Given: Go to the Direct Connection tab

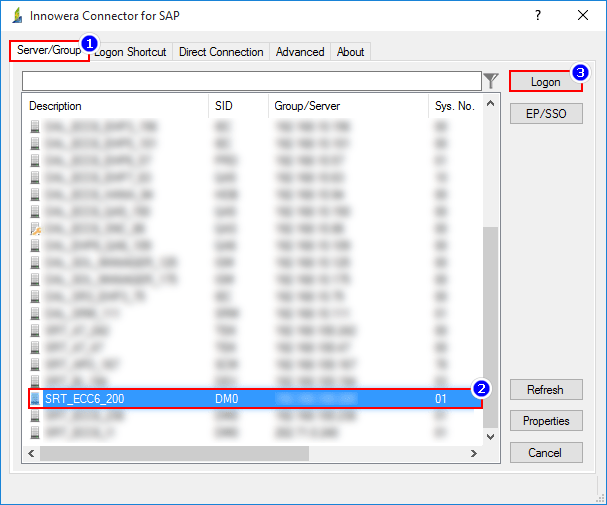Looking at the screenshot, I should click(x=221, y=52).
